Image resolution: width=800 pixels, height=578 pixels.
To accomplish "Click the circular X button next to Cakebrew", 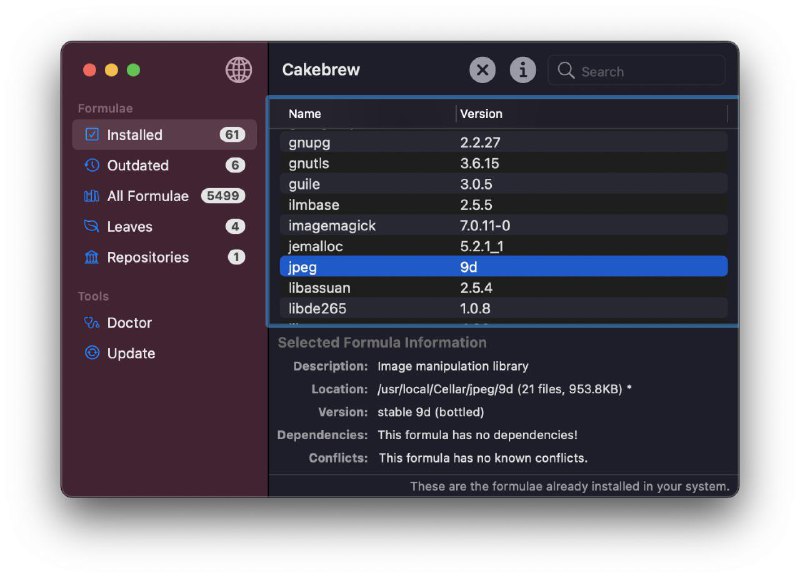I will [482, 70].
